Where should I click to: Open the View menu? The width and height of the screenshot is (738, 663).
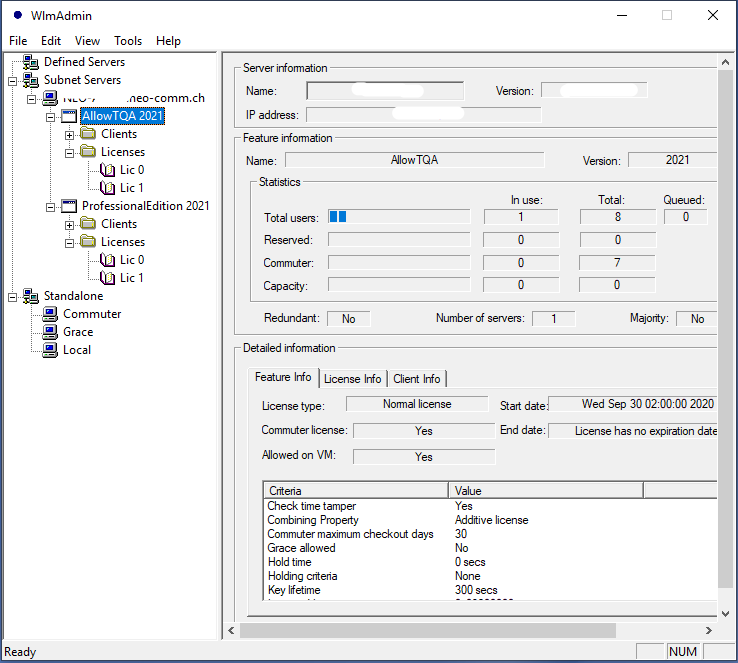coord(88,41)
